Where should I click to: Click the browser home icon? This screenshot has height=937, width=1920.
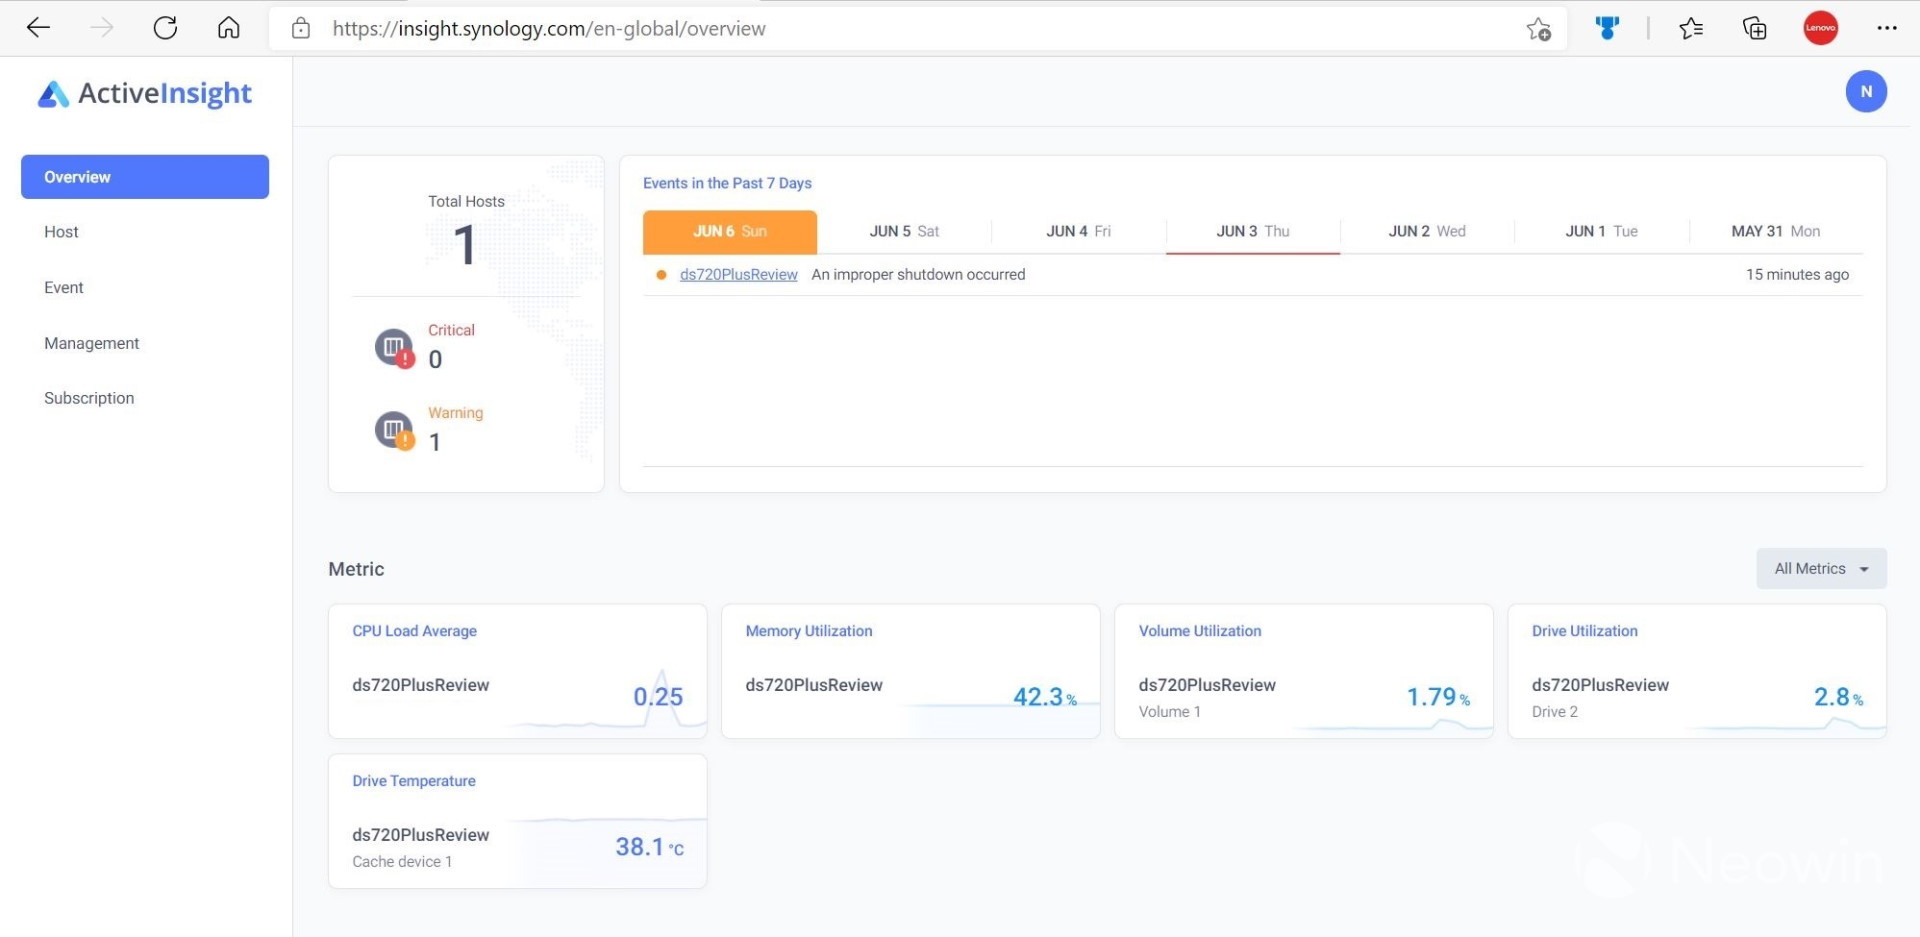click(228, 27)
